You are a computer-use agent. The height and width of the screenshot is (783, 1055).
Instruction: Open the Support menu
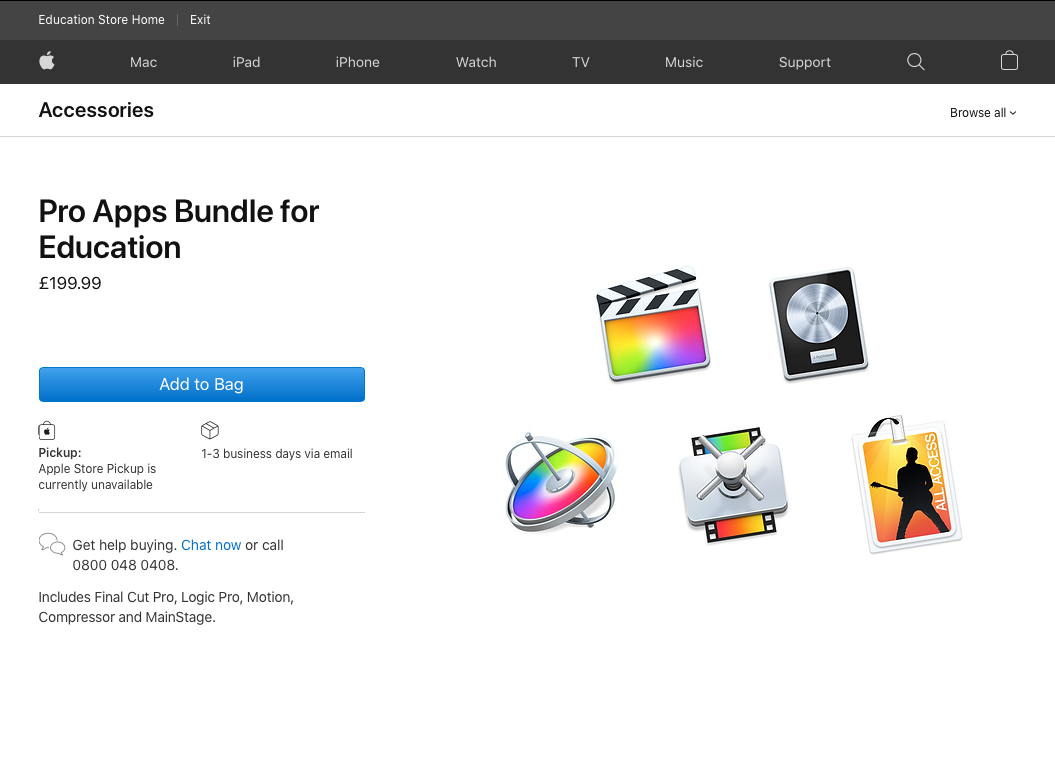(805, 62)
